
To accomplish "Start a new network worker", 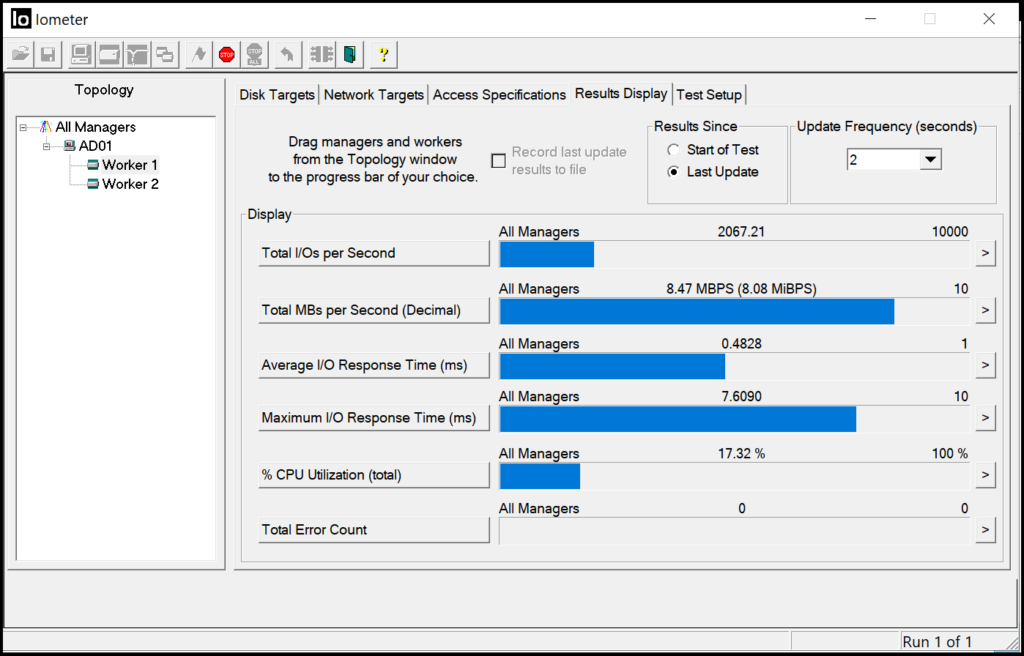I will [x=135, y=54].
